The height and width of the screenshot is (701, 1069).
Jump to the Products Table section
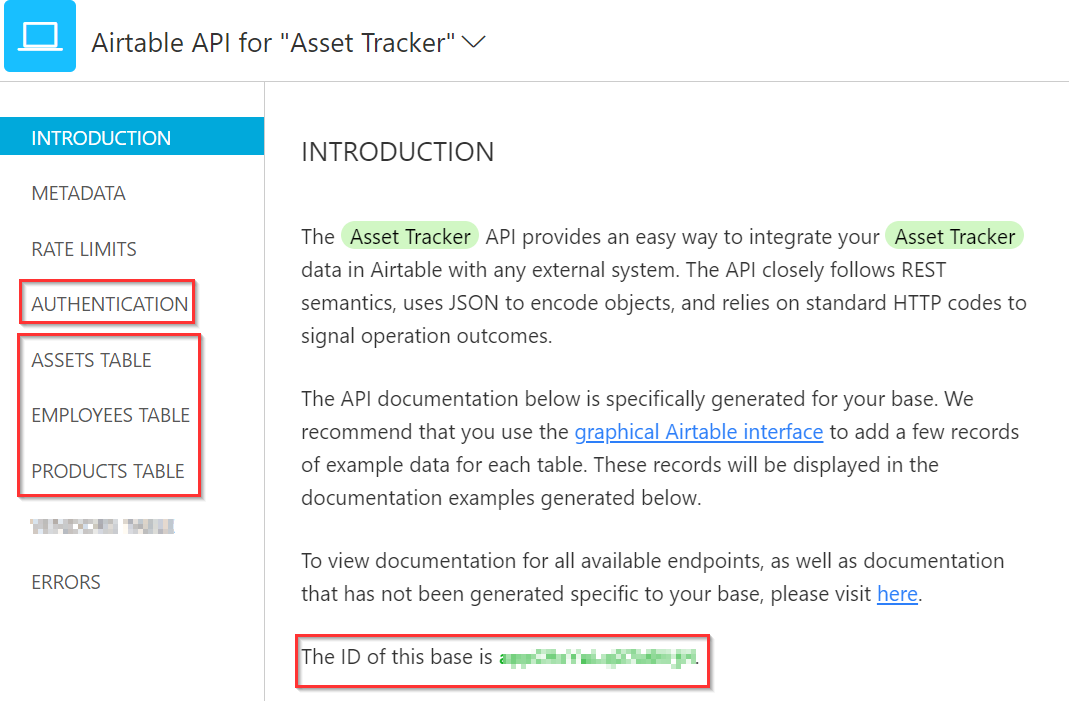108,471
